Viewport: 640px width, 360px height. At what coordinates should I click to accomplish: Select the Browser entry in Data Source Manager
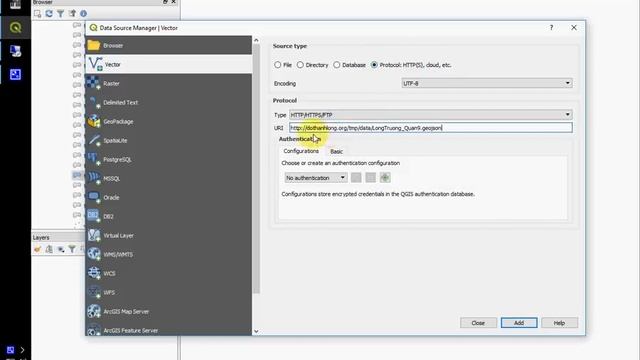pos(169,45)
